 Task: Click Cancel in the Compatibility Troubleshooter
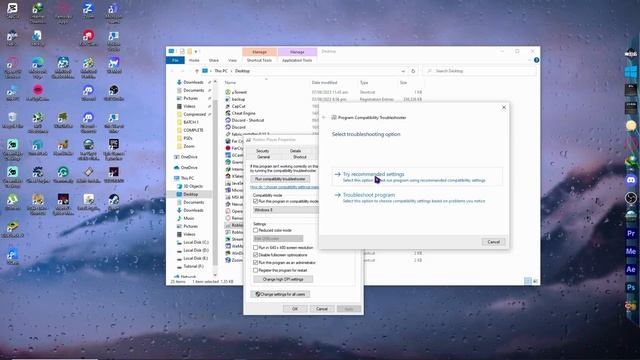(x=493, y=242)
